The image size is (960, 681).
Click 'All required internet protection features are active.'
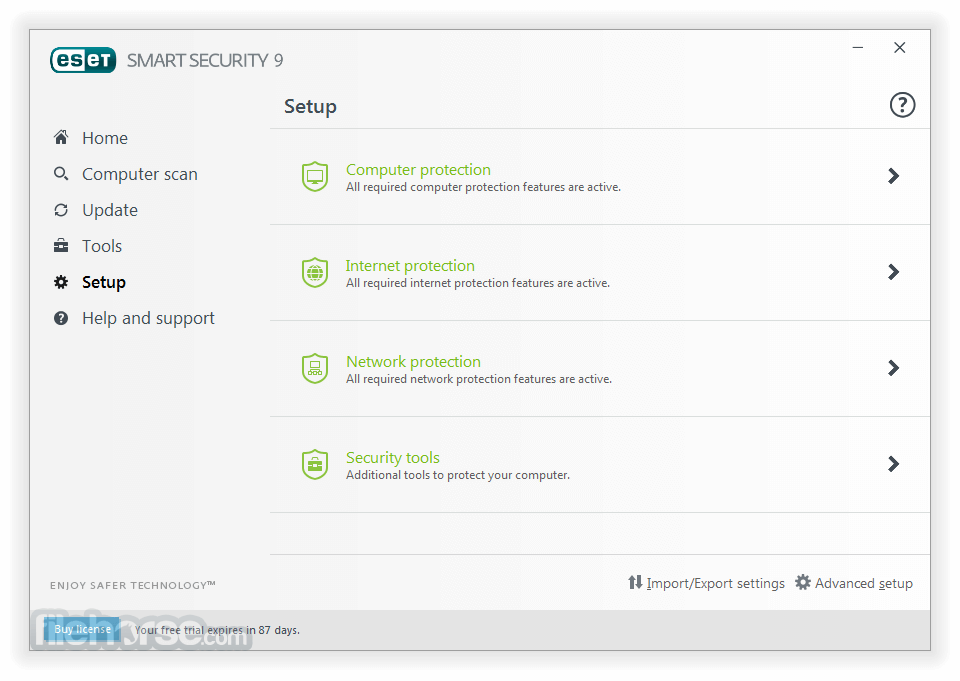478,283
